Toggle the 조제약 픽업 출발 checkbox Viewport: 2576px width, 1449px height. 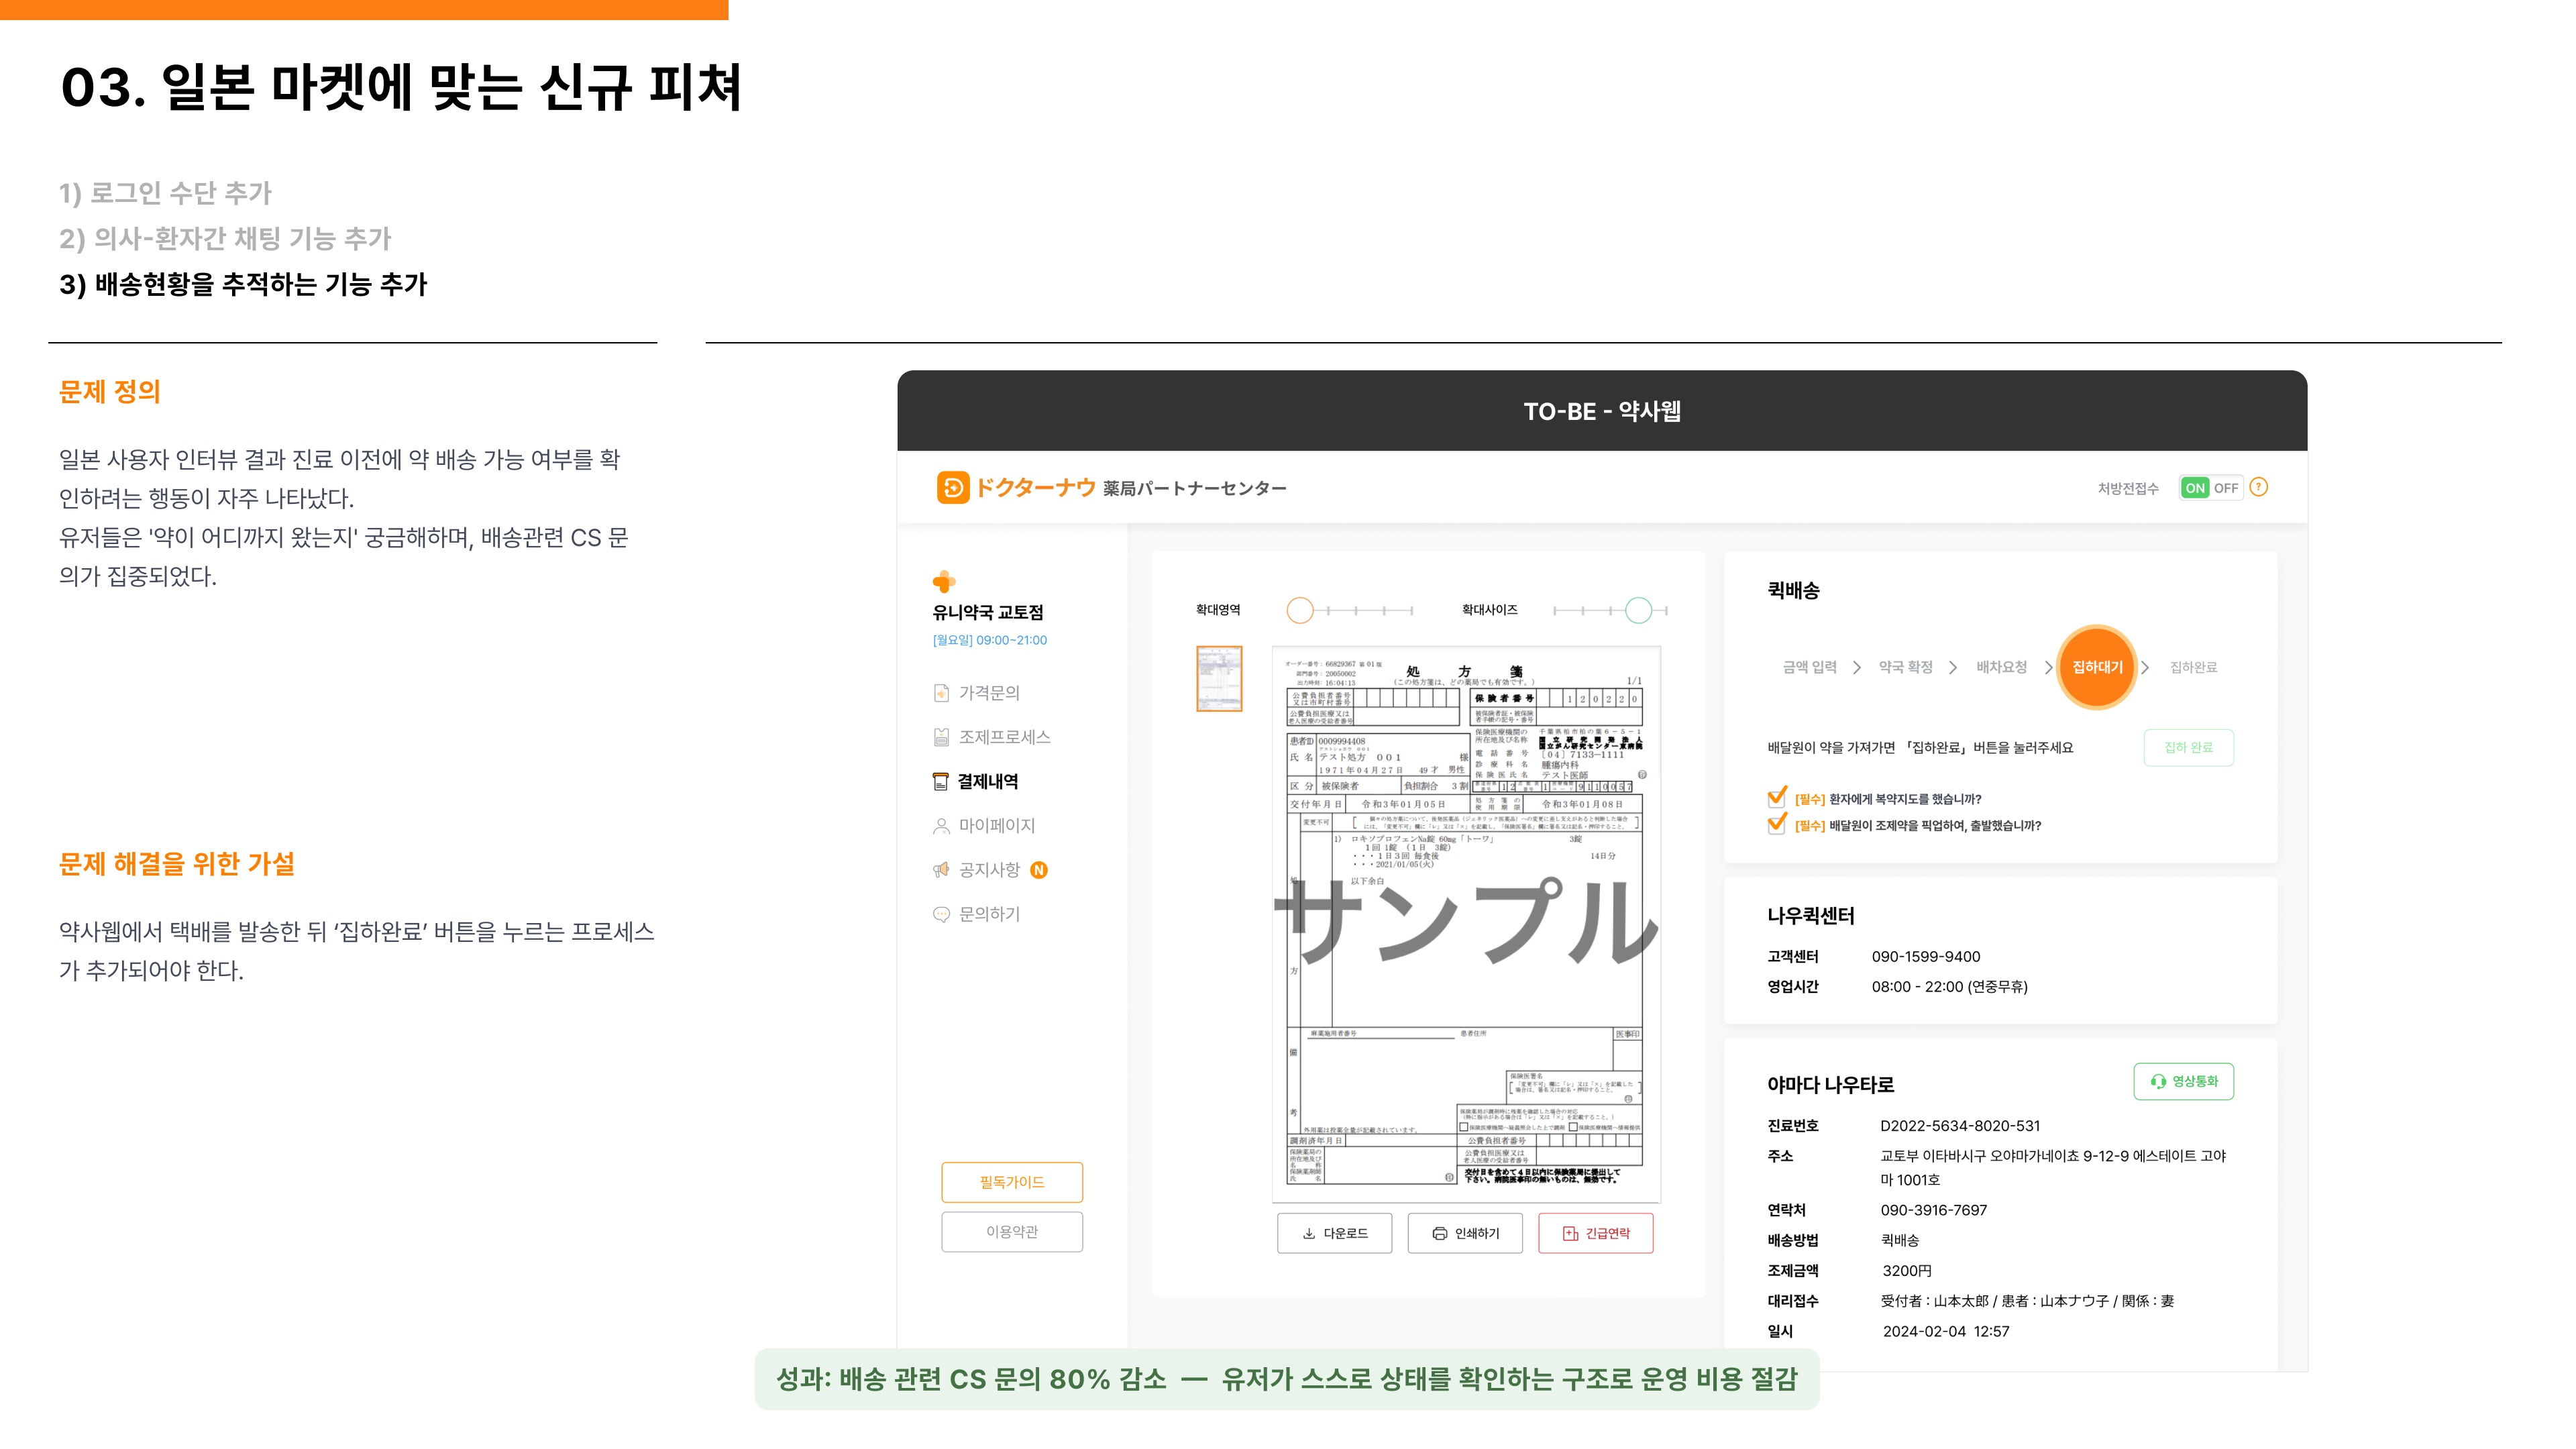[1777, 824]
